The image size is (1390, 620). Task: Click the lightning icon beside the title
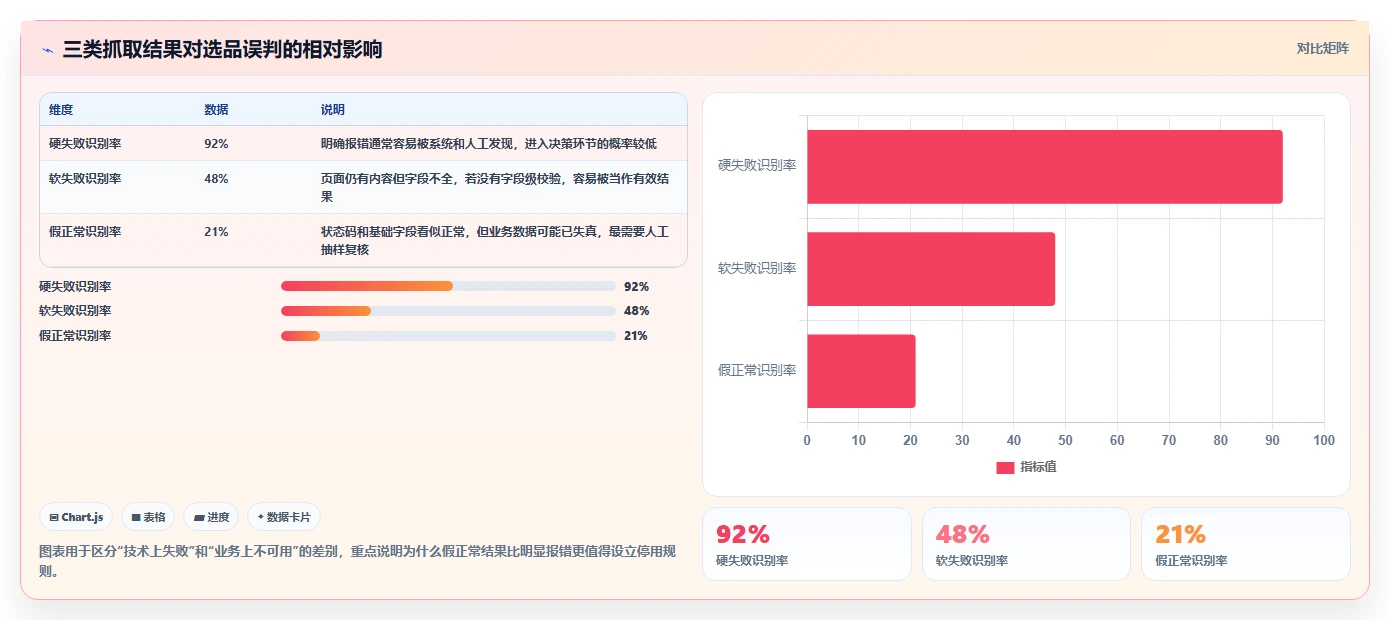[47, 50]
